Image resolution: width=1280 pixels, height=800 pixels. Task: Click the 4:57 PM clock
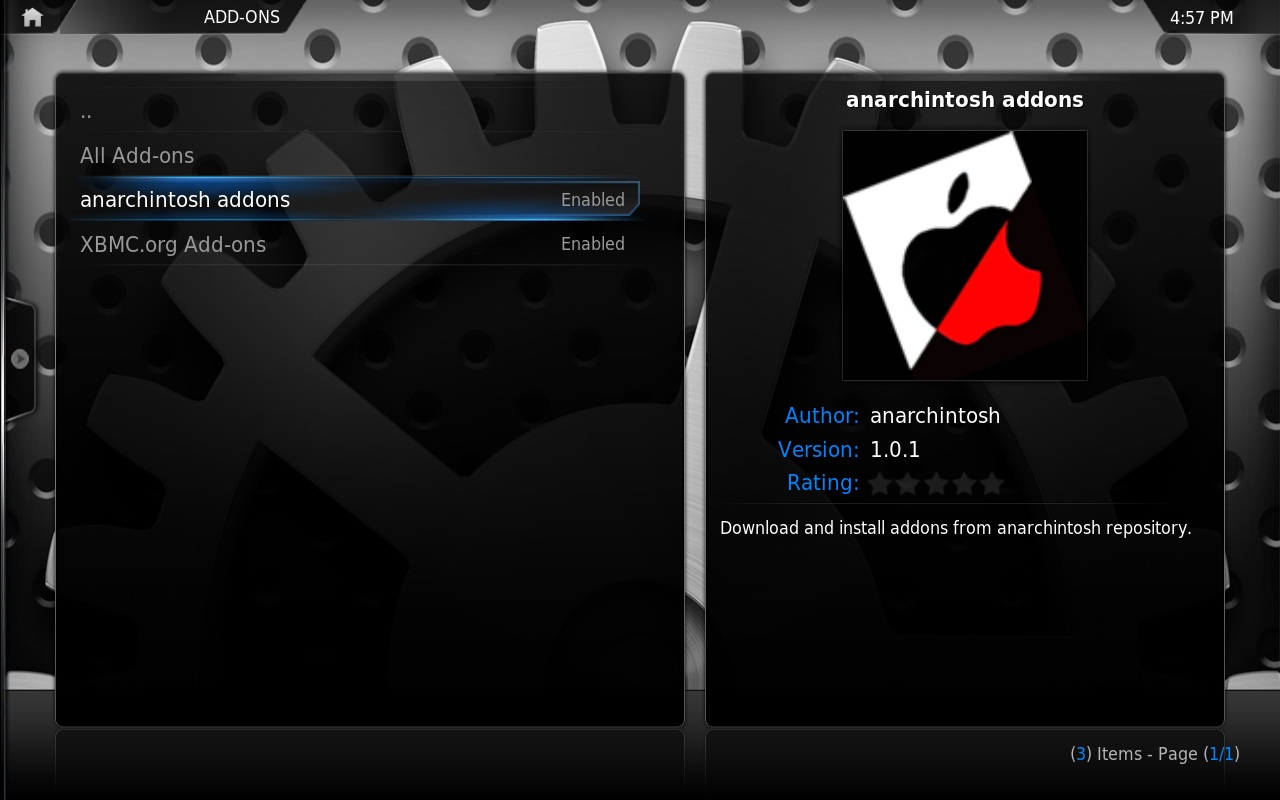tap(1201, 18)
